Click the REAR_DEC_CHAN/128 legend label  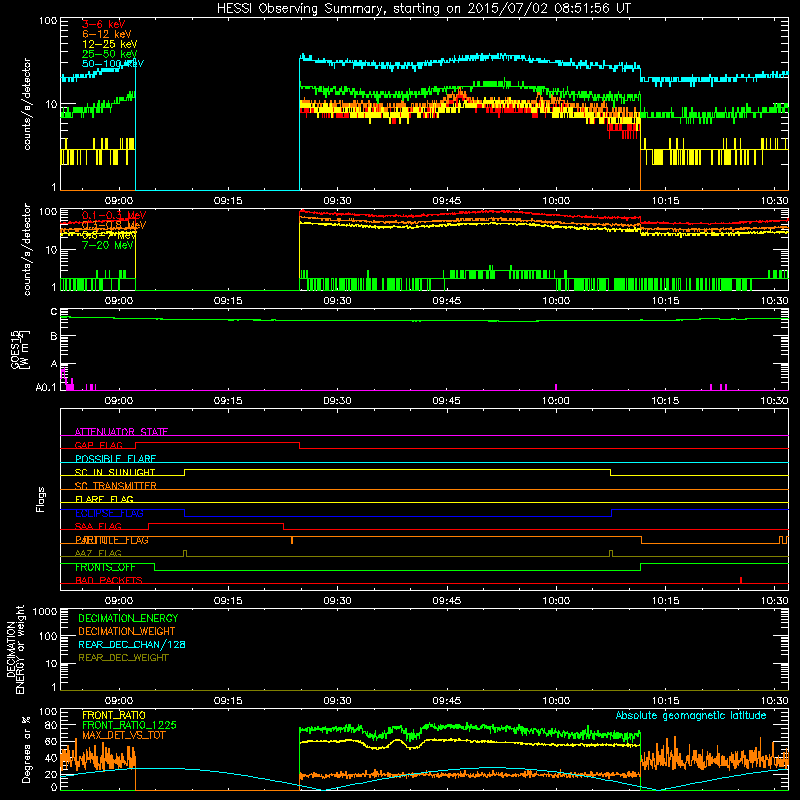click(132, 645)
